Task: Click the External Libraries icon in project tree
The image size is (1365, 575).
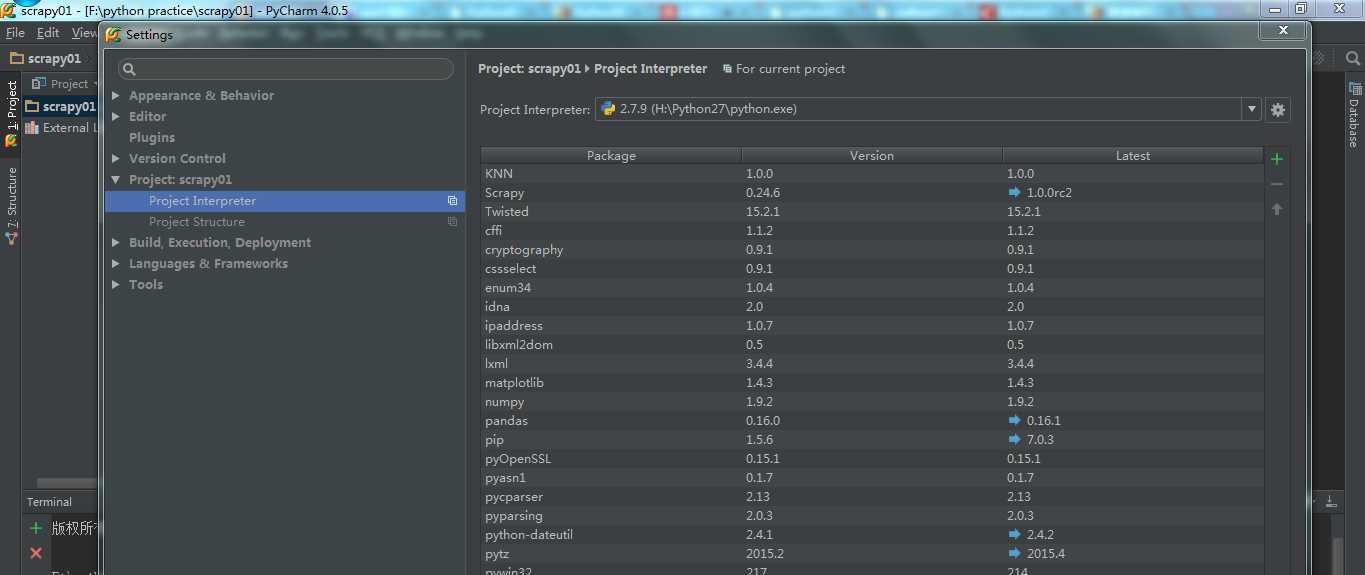Action: click(32, 128)
